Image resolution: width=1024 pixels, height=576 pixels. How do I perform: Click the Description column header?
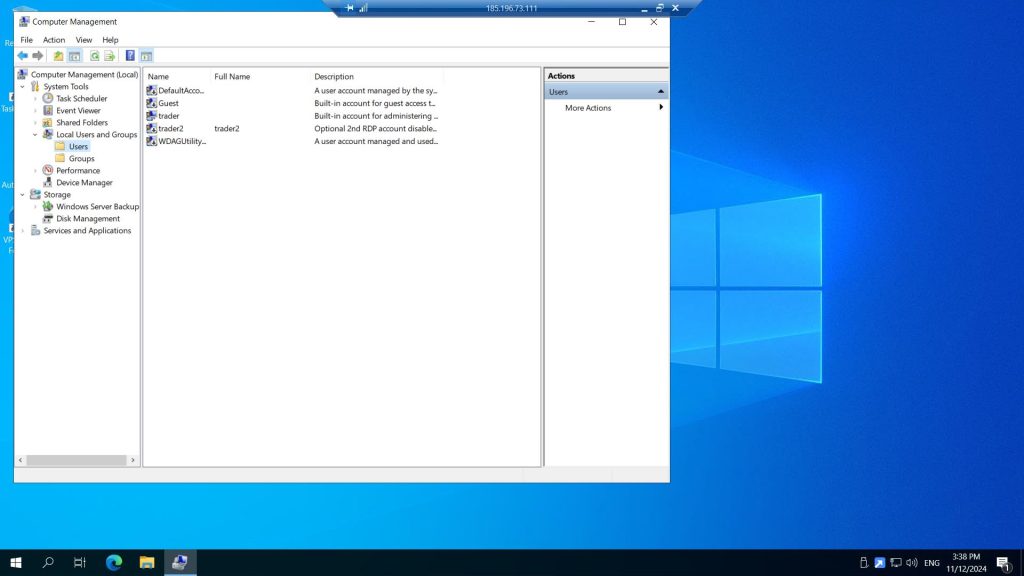tap(334, 77)
